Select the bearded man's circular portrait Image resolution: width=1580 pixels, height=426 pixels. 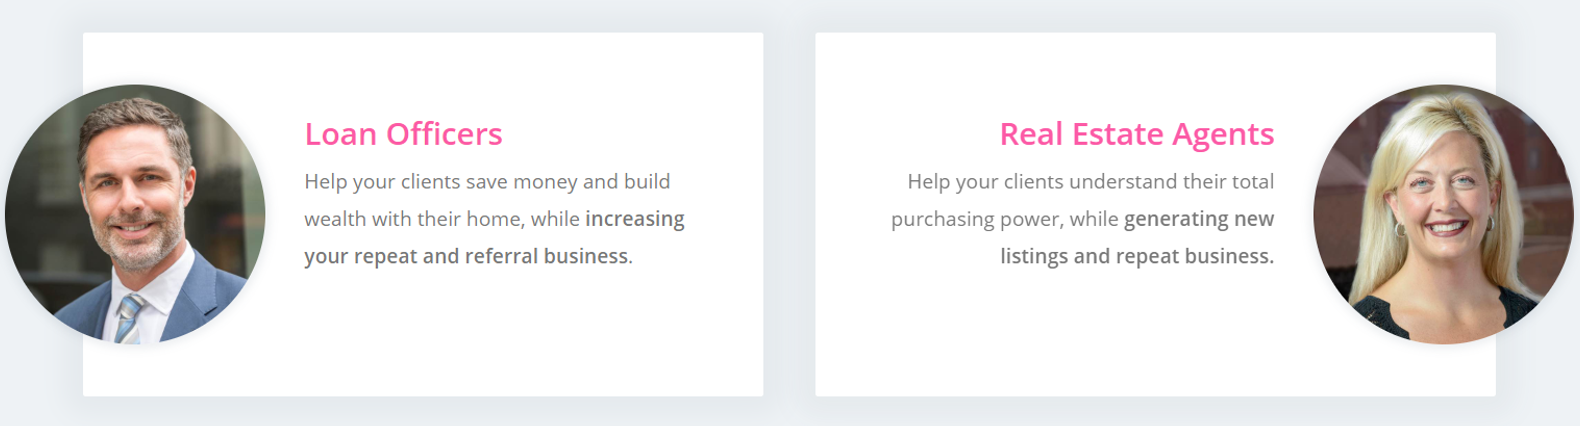click(135, 214)
